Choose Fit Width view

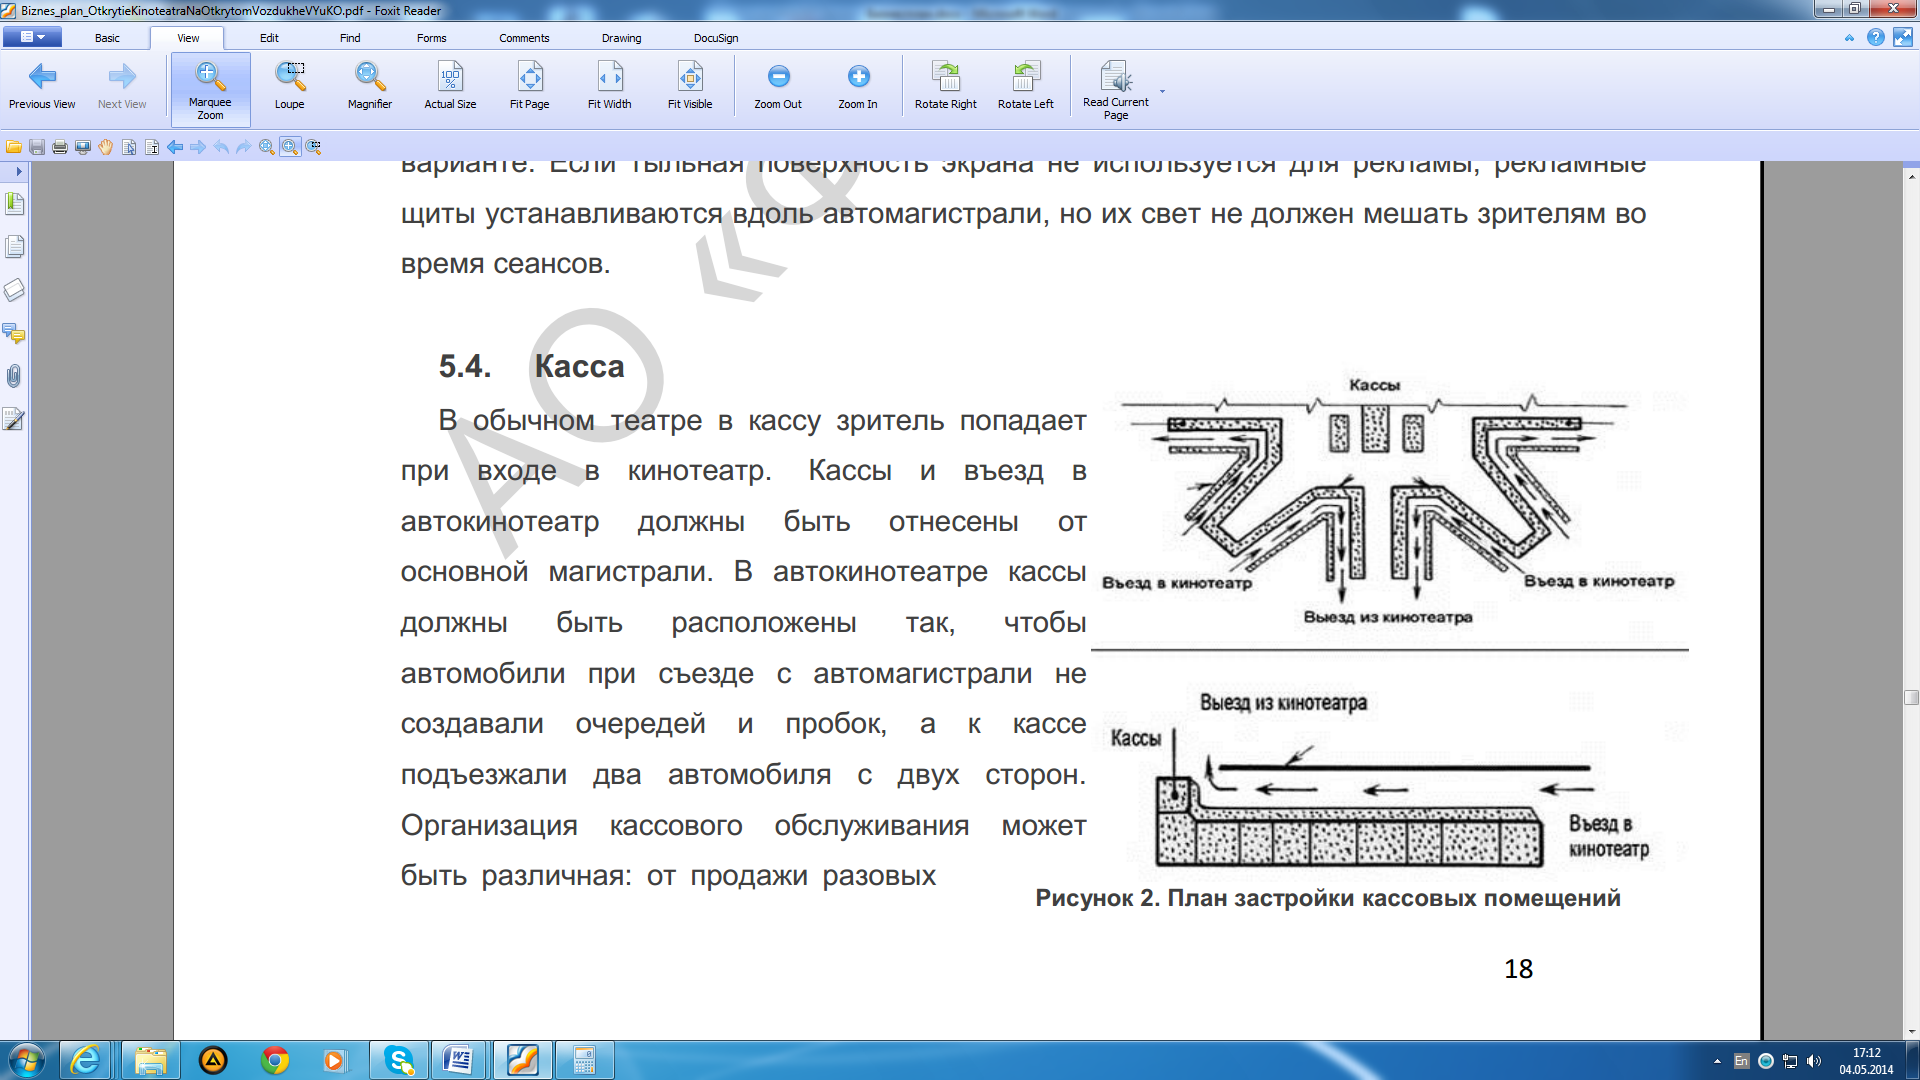[x=610, y=86]
